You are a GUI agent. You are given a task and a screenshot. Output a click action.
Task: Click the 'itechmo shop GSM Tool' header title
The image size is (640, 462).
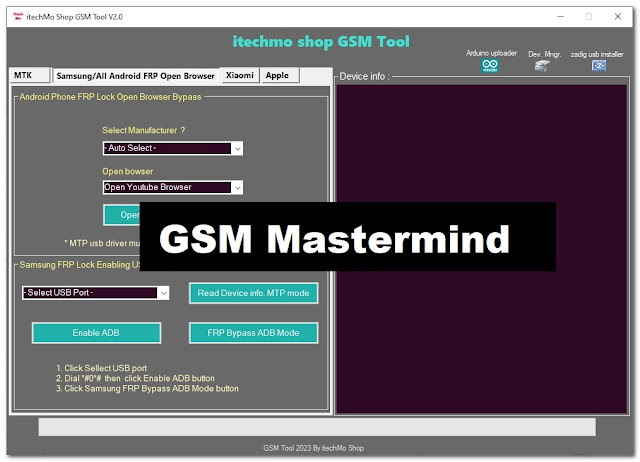(321, 42)
